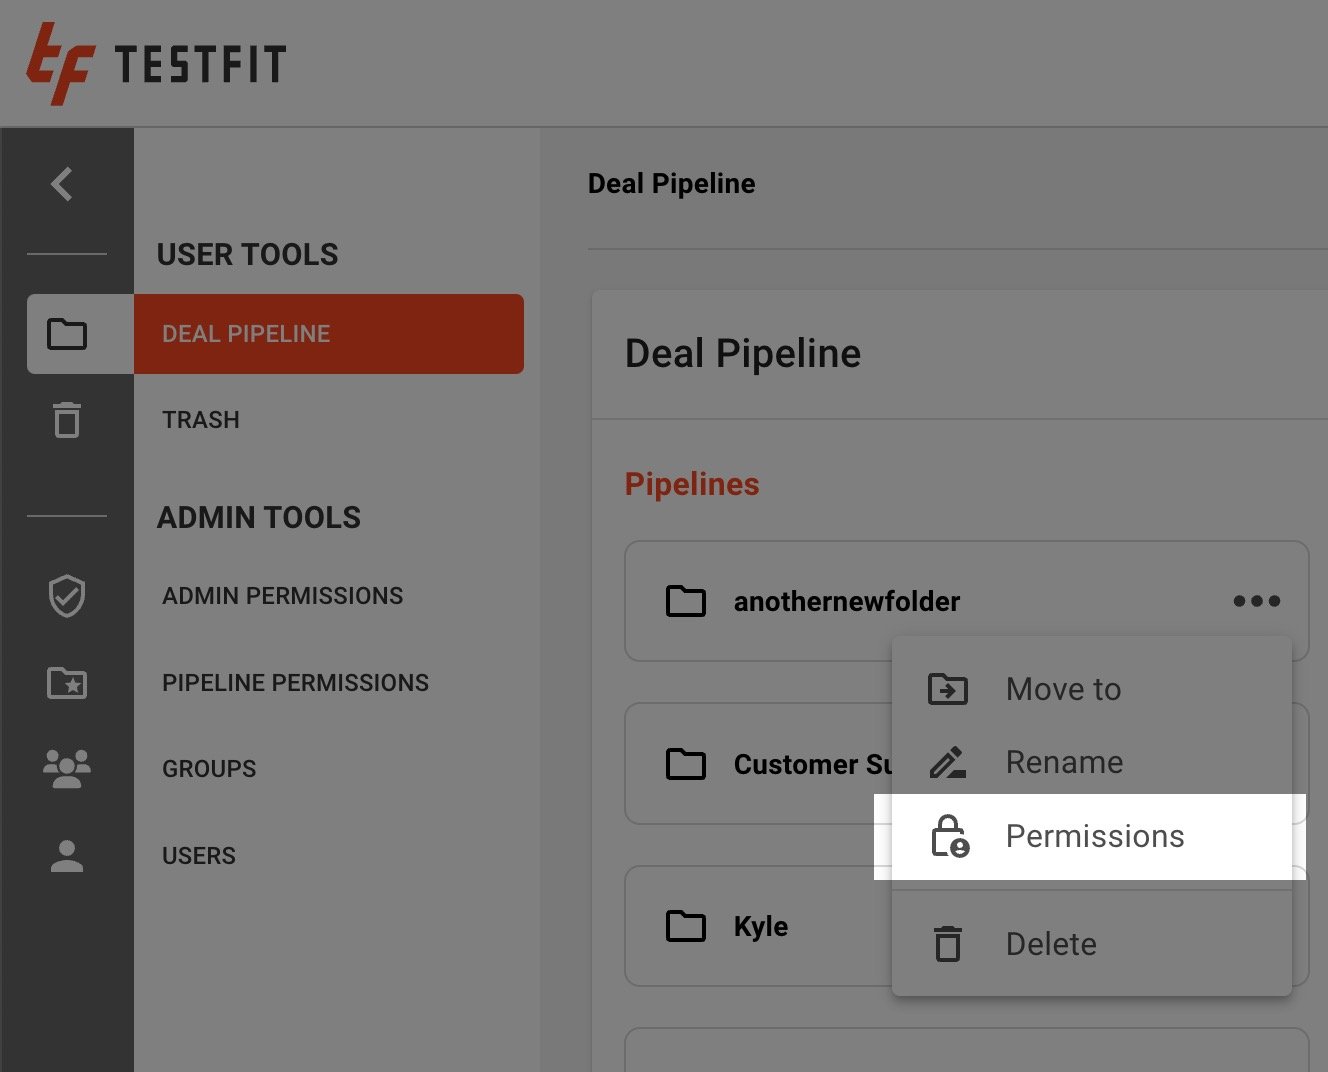Click the Rename pencil icon
This screenshot has height=1072, width=1328.
947,761
